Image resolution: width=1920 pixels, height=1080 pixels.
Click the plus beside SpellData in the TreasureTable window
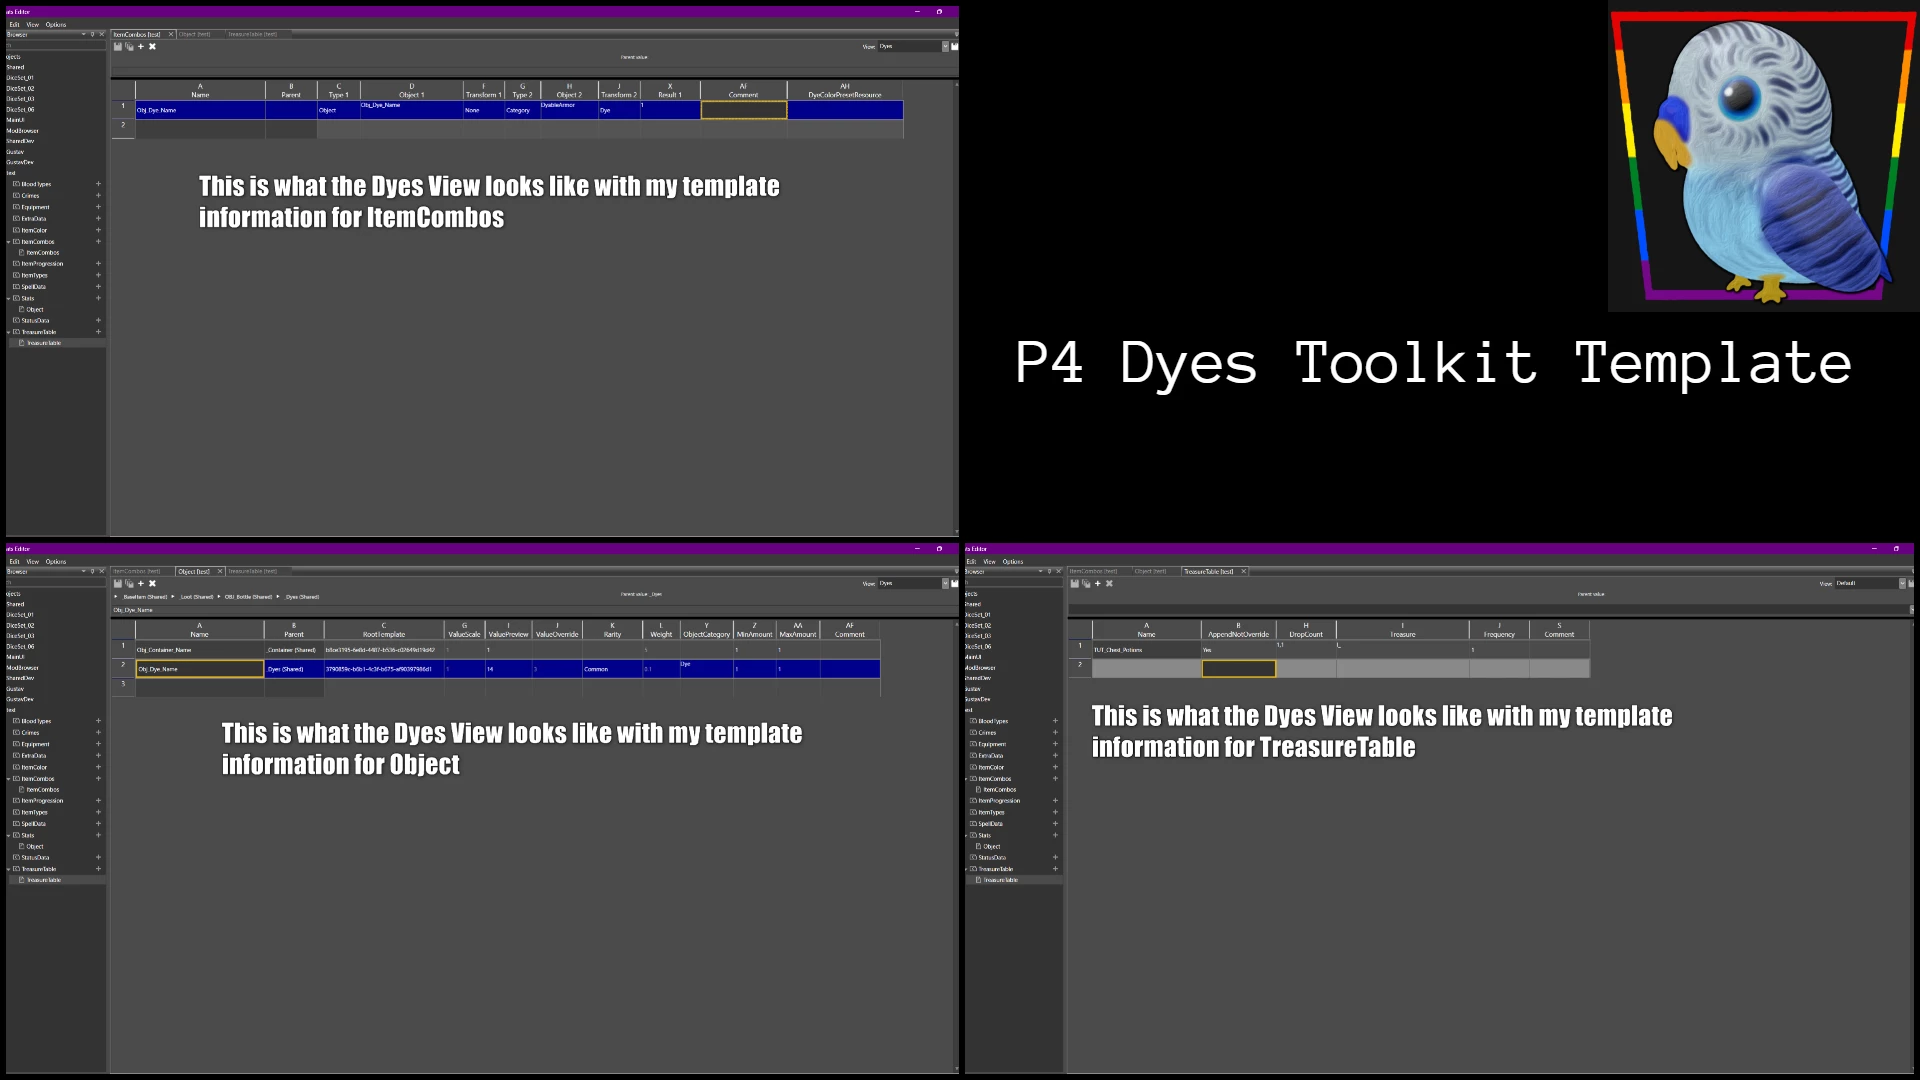click(x=1055, y=823)
